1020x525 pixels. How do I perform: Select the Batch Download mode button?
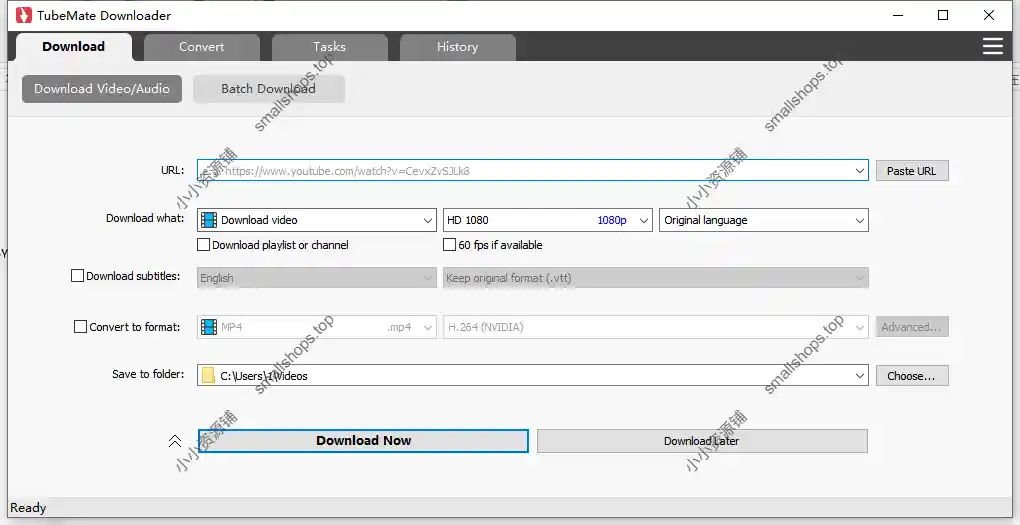(269, 88)
